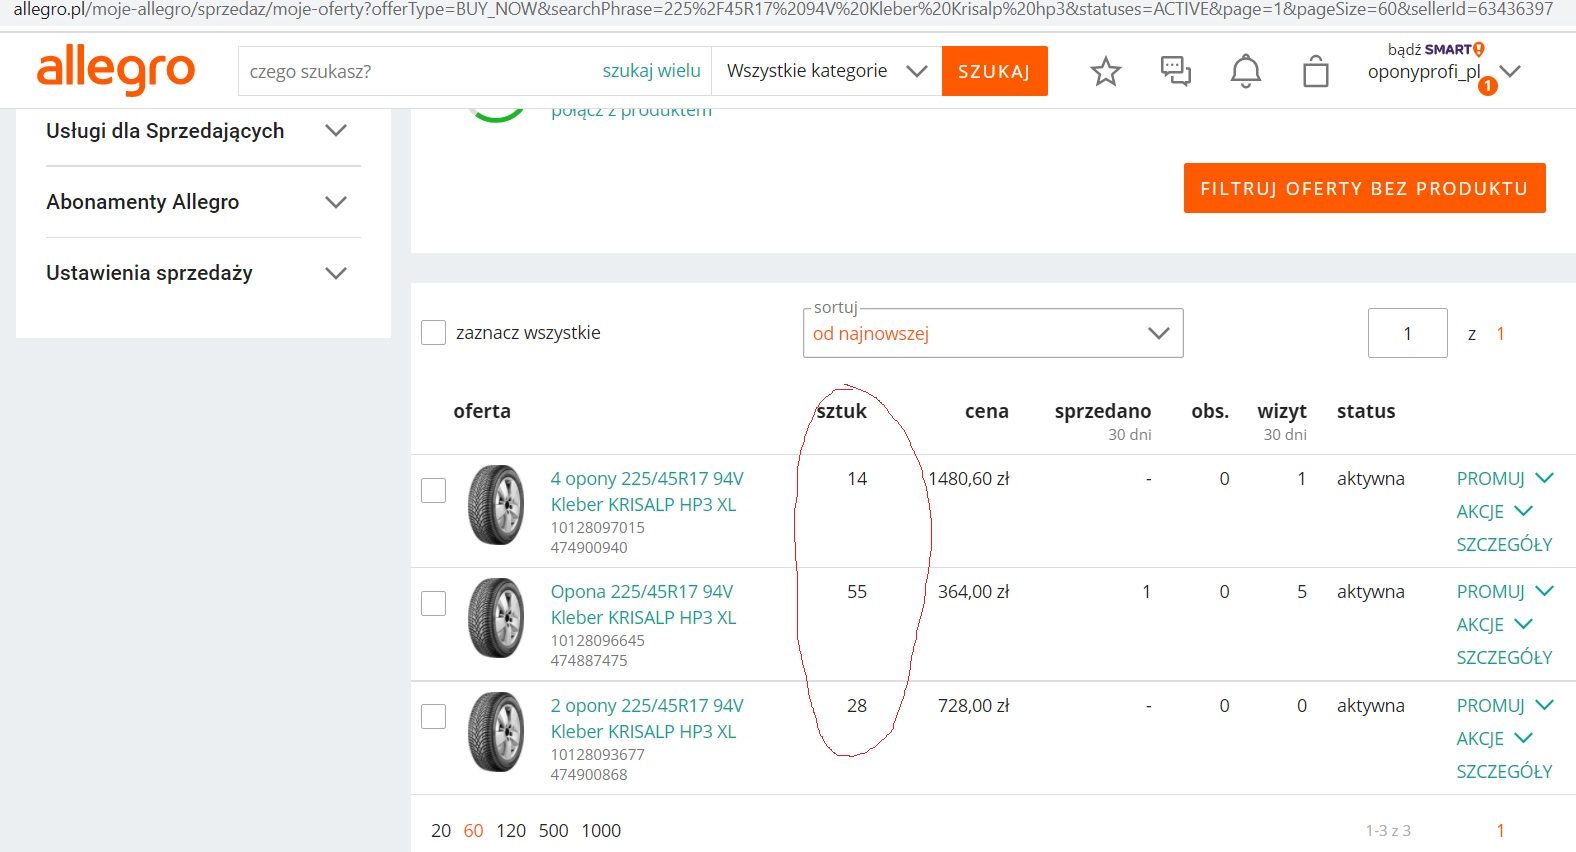Select checkbox for Opona 225/45R17 offer
This screenshot has width=1576, height=852.
pos(433,603)
